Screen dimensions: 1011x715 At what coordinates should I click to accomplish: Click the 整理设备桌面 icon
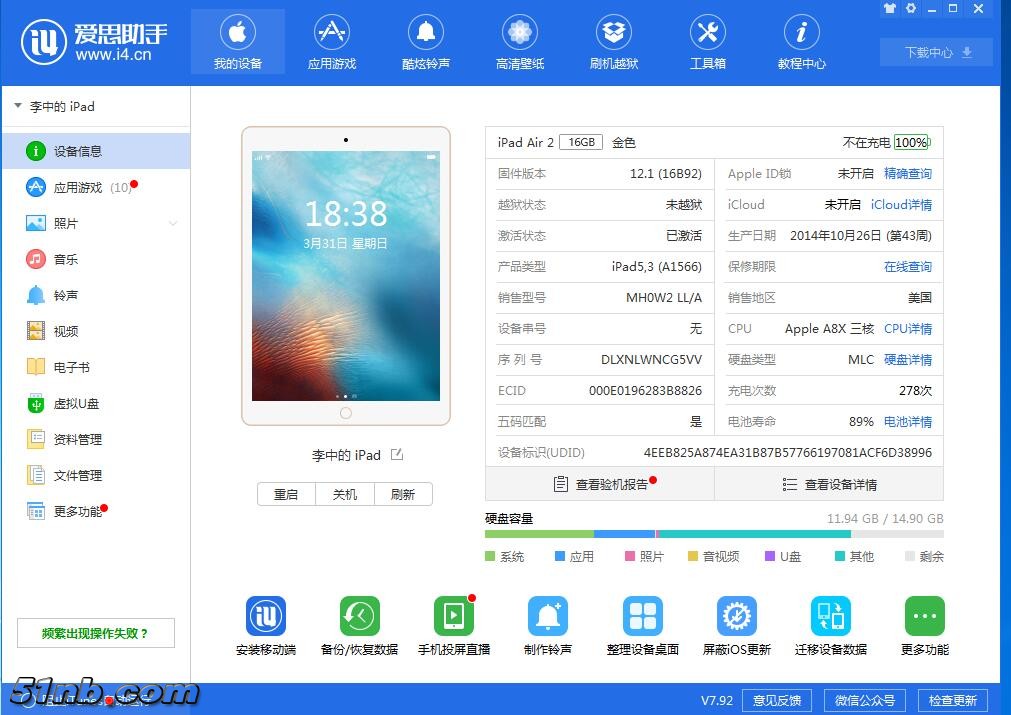pyautogui.click(x=642, y=616)
